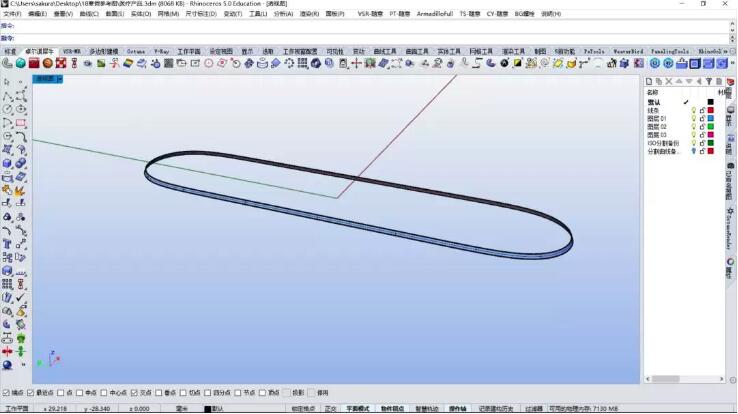Click the blue toolbox icon in top toolbar
The image size is (738, 414).
pyautogui.click(x=682, y=63)
